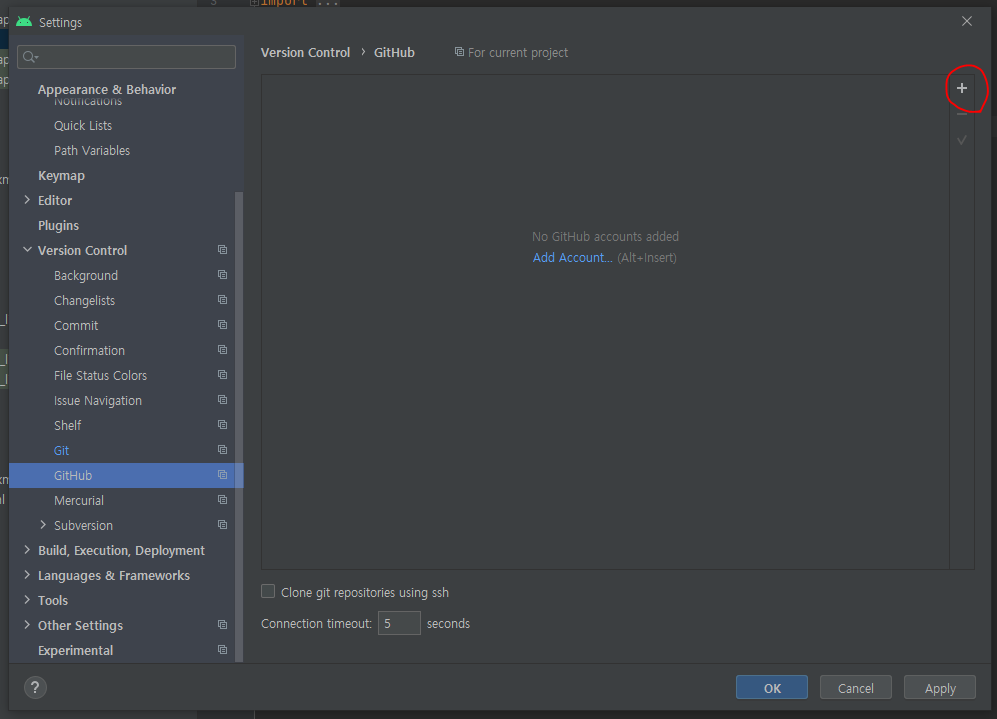Select Commit under Version Control

pyautogui.click(x=76, y=325)
